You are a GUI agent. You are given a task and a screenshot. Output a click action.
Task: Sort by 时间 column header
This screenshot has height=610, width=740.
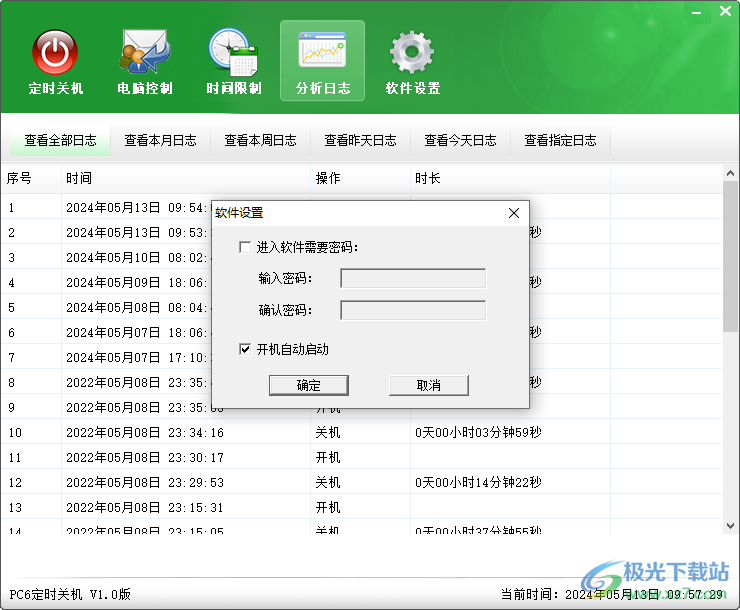[x=186, y=178]
